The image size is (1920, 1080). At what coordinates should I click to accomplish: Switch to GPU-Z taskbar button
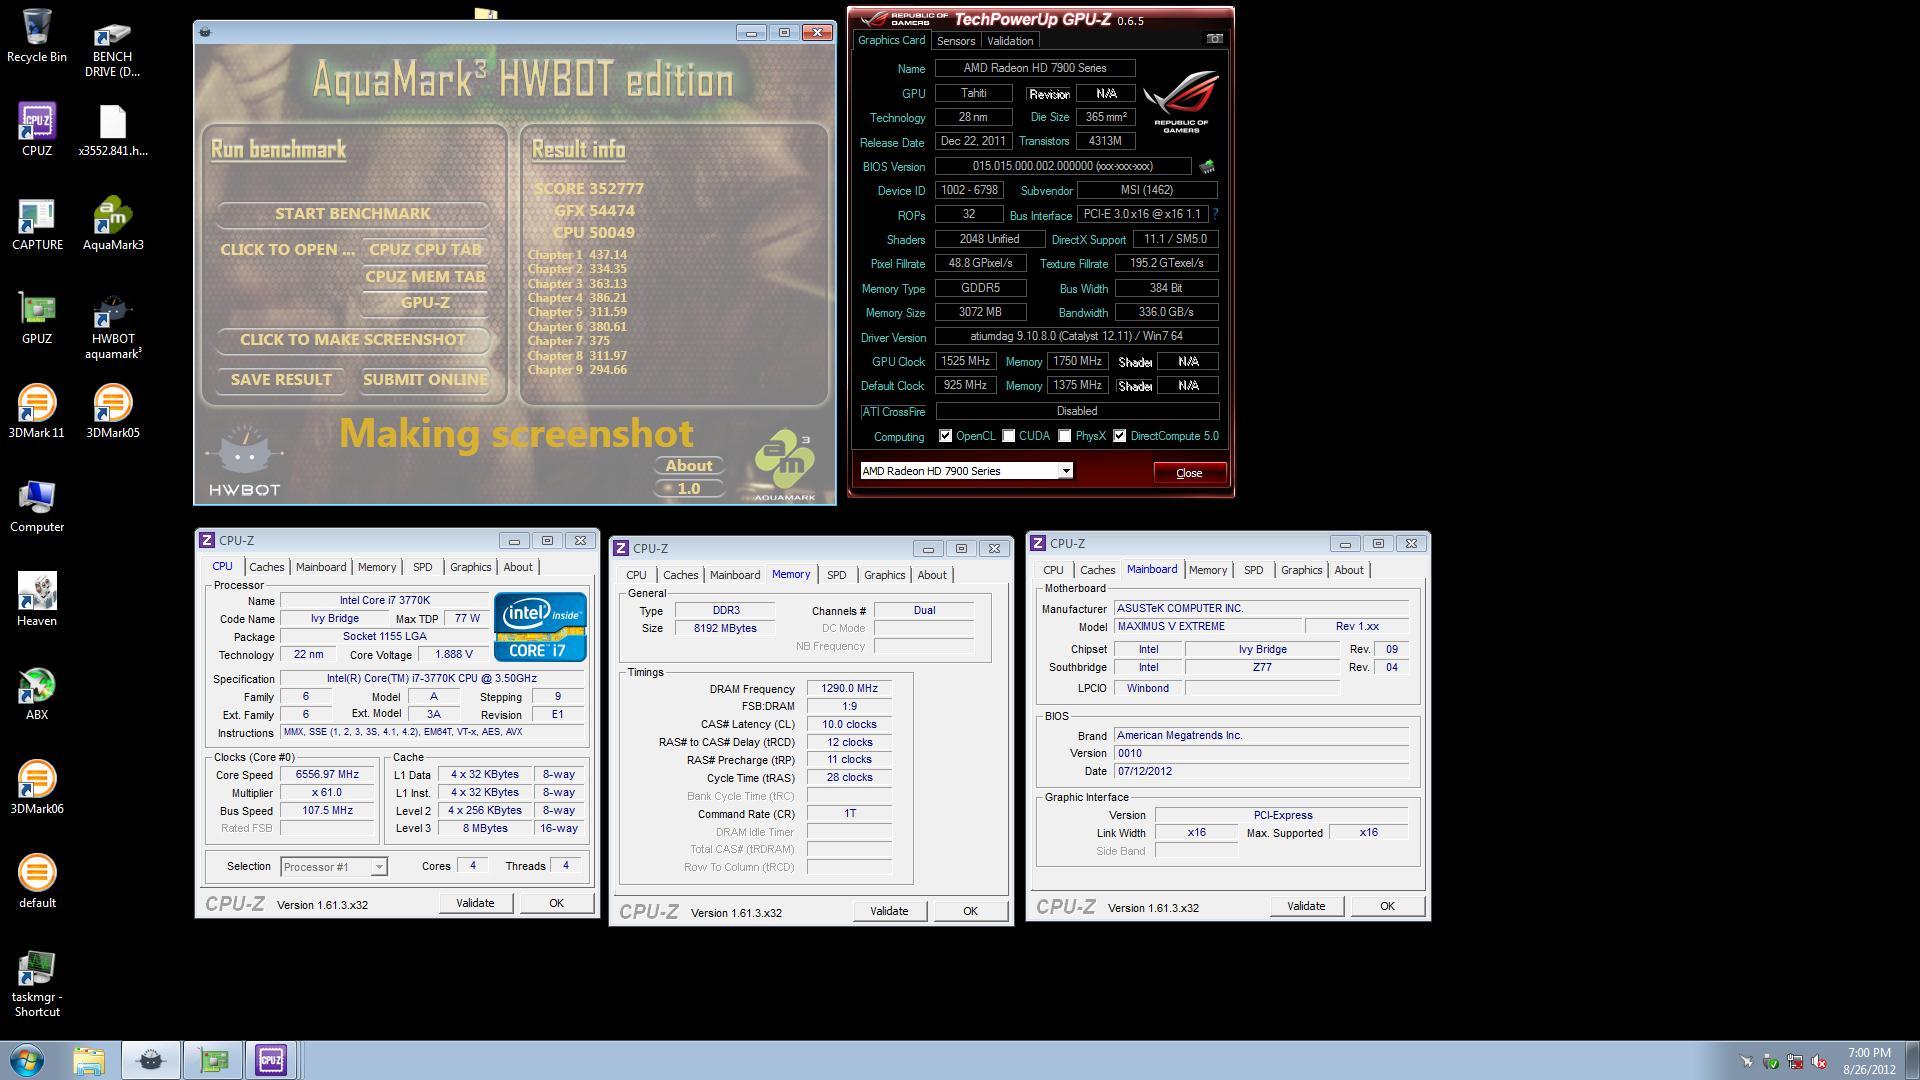(213, 1060)
